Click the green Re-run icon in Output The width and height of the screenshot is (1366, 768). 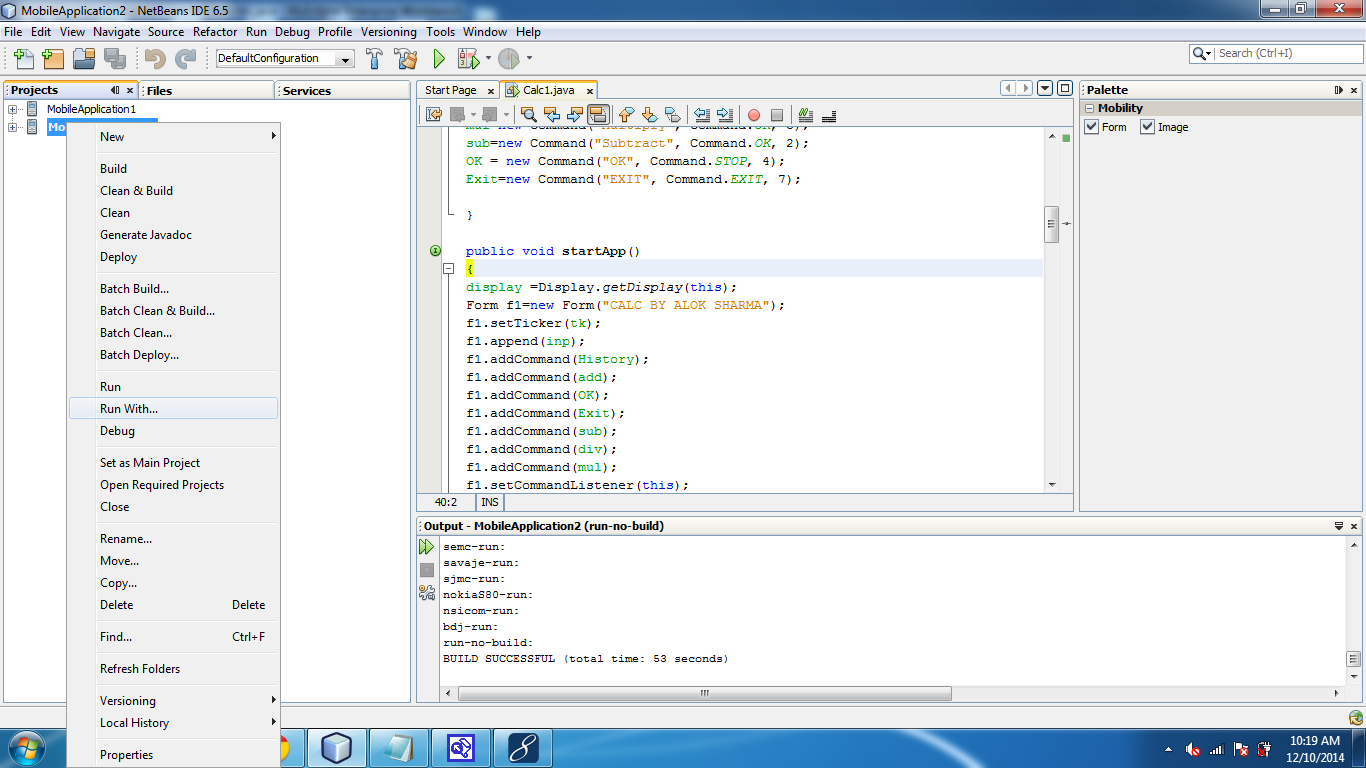click(x=427, y=547)
